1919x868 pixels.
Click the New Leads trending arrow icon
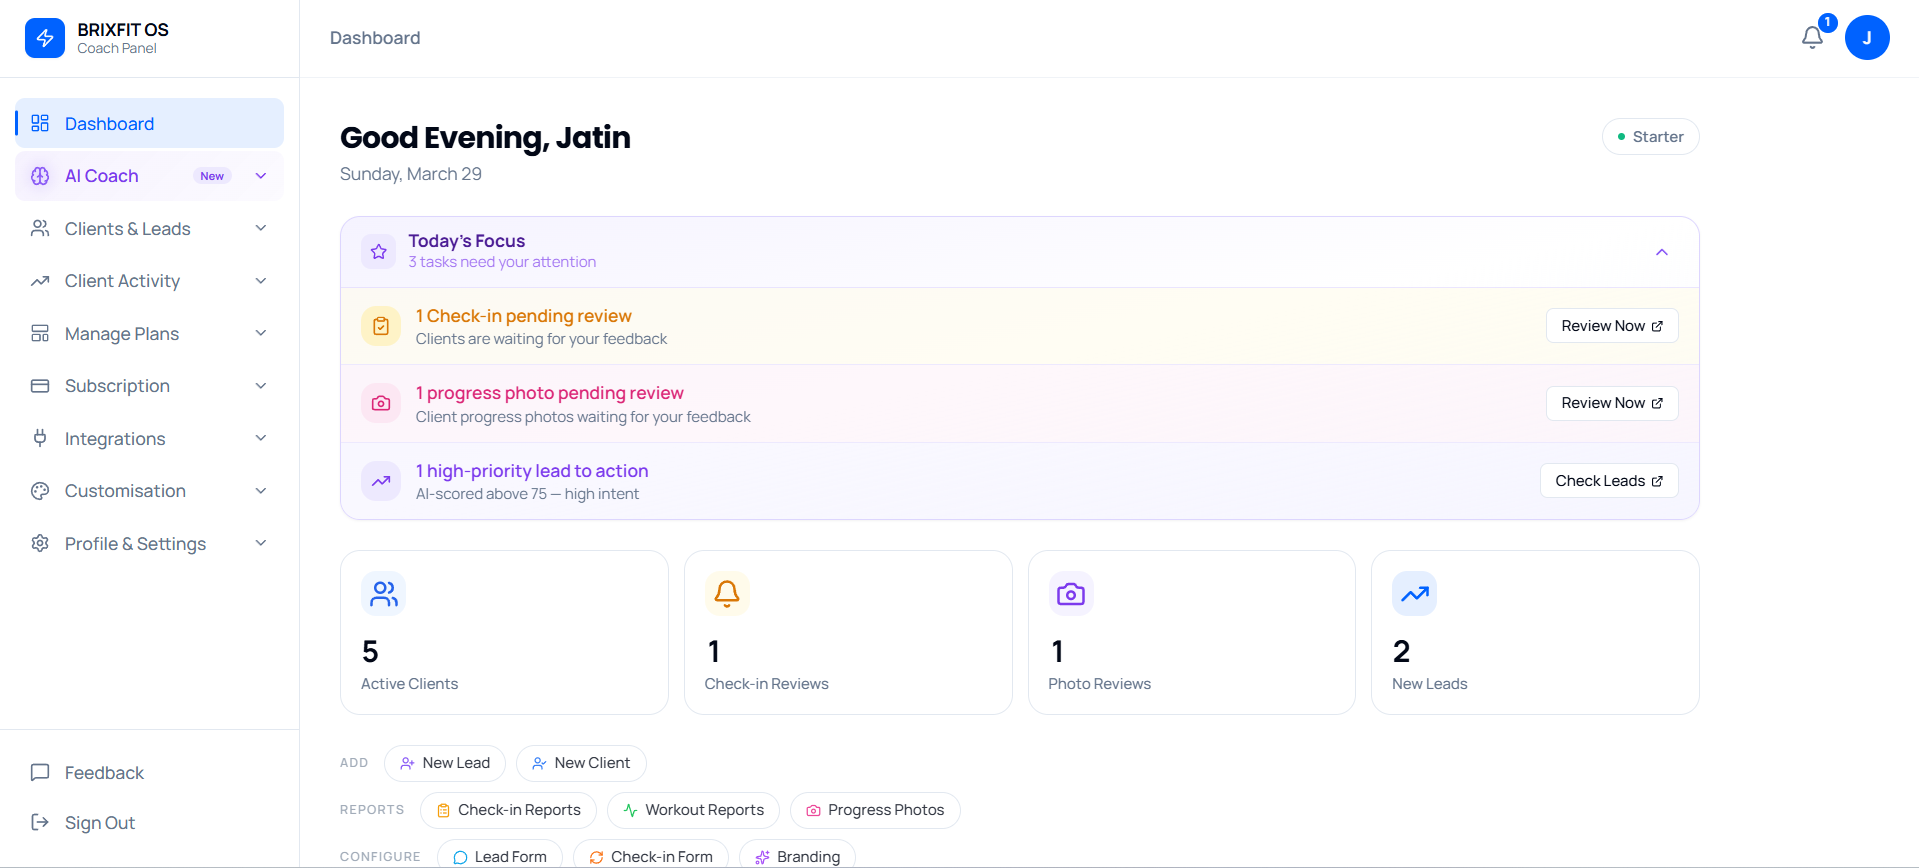(1415, 594)
